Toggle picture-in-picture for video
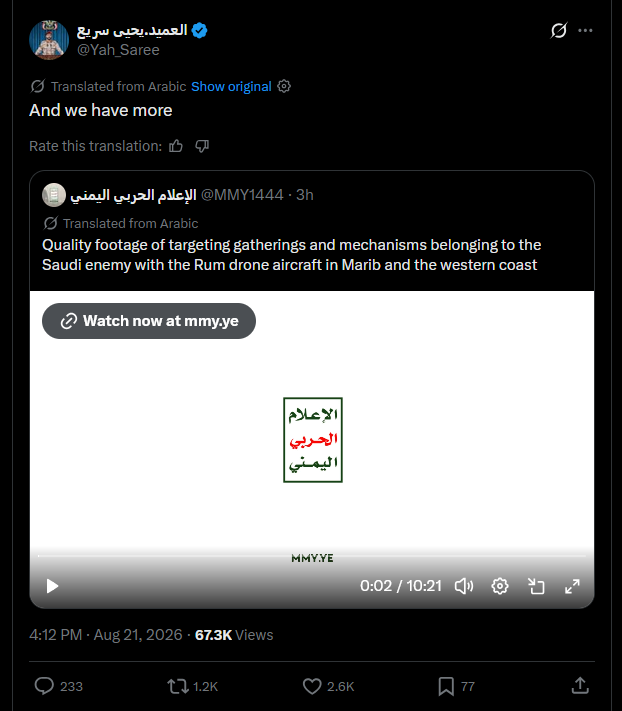The height and width of the screenshot is (711, 622). point(536,586)
